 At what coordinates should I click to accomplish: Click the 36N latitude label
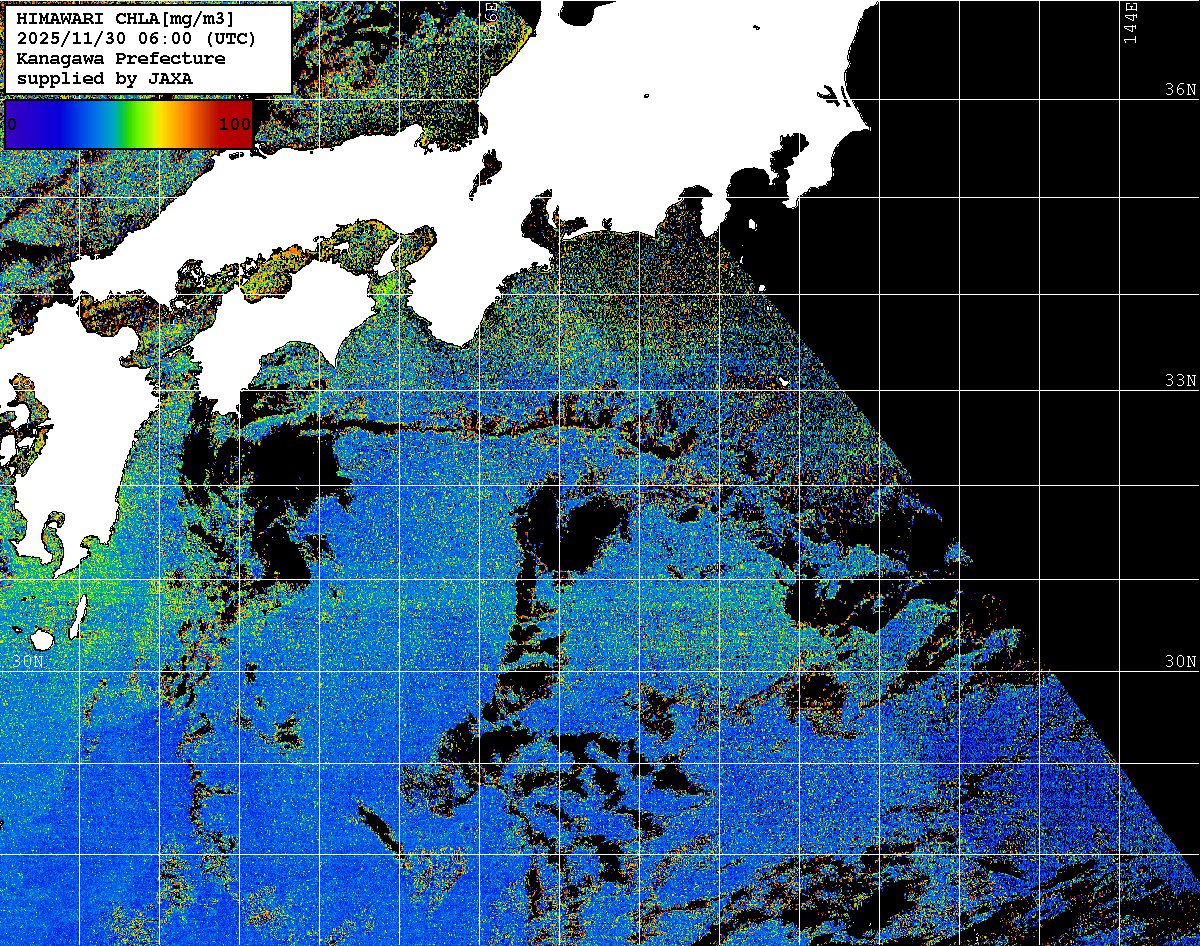[1180, 90]
